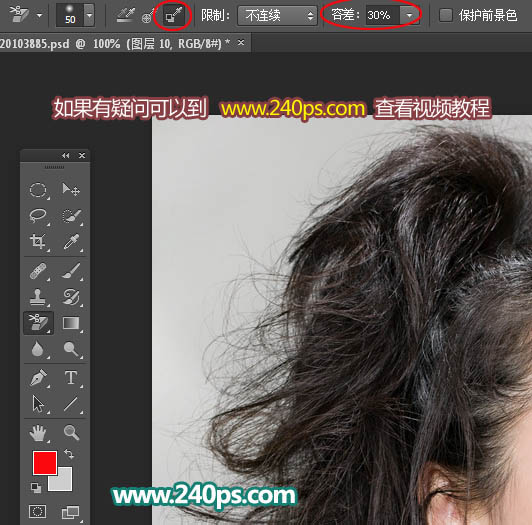Select the Zoom tool
The width and height of the screenshot is (532, 525).
pyautogui.click(x=71, y=433)
